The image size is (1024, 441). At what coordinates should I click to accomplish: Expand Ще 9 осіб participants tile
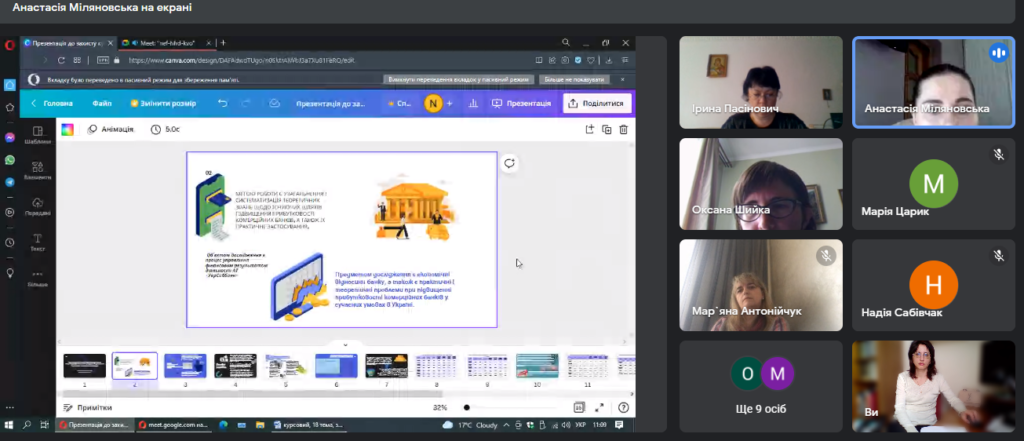coord(761,386)
